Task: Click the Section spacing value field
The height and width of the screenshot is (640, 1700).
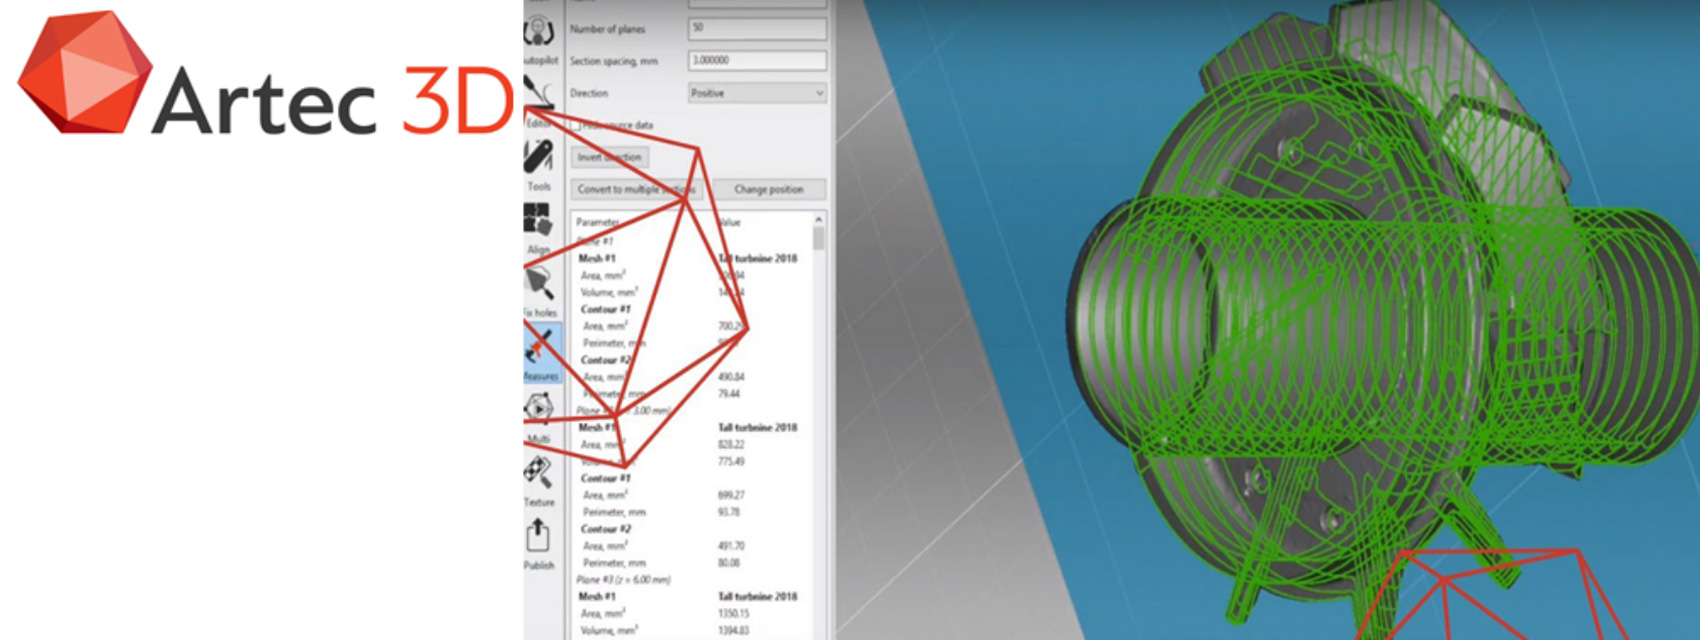Action: pyautogui.click(x=757, y=60)
